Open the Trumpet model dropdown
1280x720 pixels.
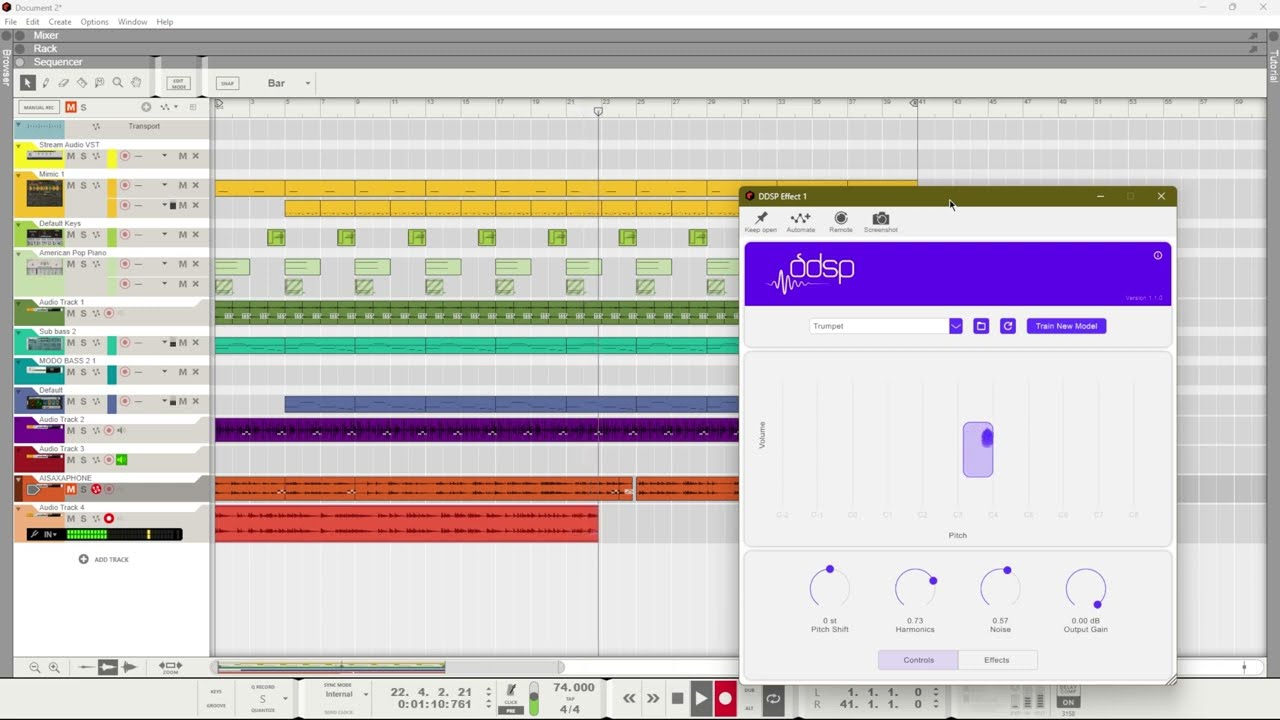(x=956, y=326)
